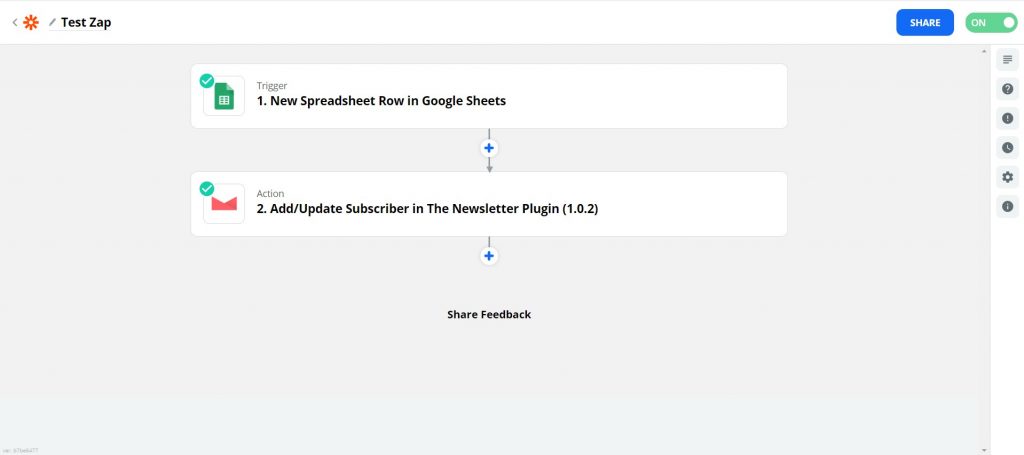Viewport: 1024px width, 455px height.
Task: Click the Action label text
Action: [x=270, y=193]
